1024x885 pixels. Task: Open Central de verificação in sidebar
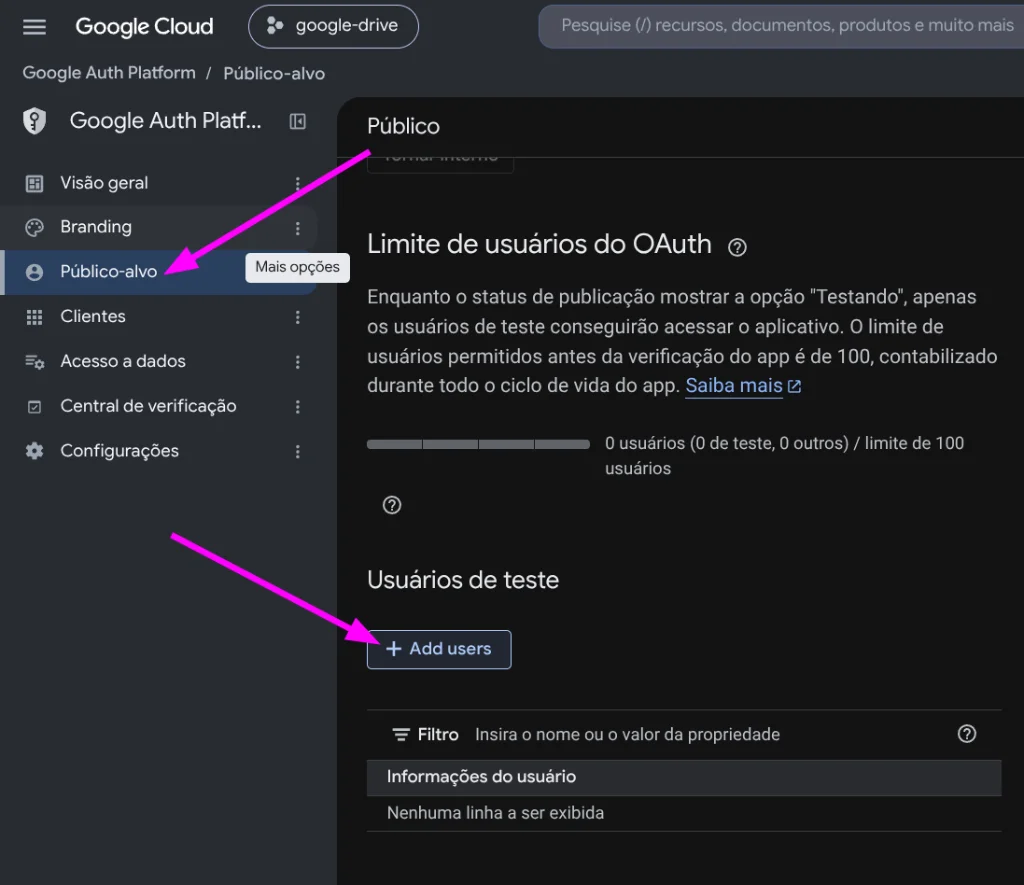coord(148,406)
